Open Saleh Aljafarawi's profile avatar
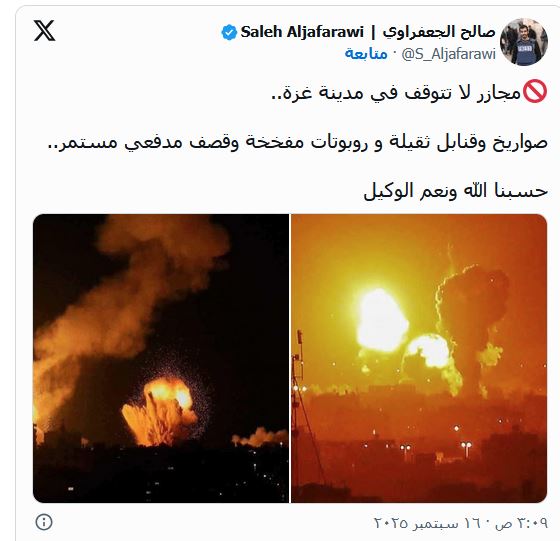The width and height of the screenshot is (560, 541). point(524,42)
